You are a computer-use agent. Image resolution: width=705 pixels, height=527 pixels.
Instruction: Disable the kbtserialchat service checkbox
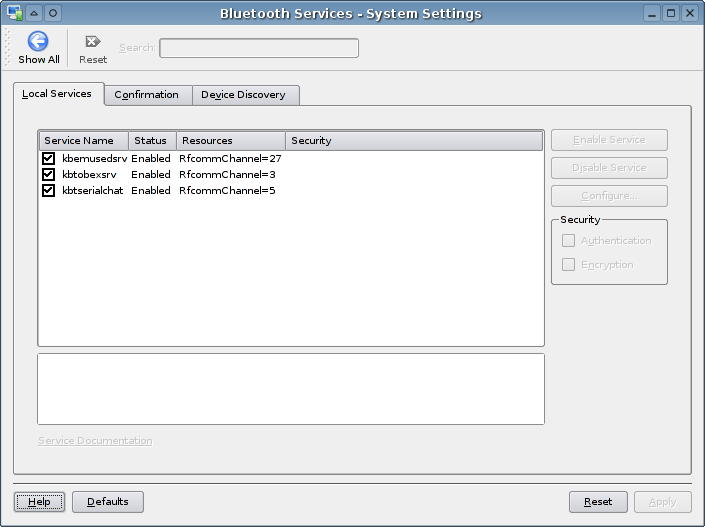tap(48, 190)
